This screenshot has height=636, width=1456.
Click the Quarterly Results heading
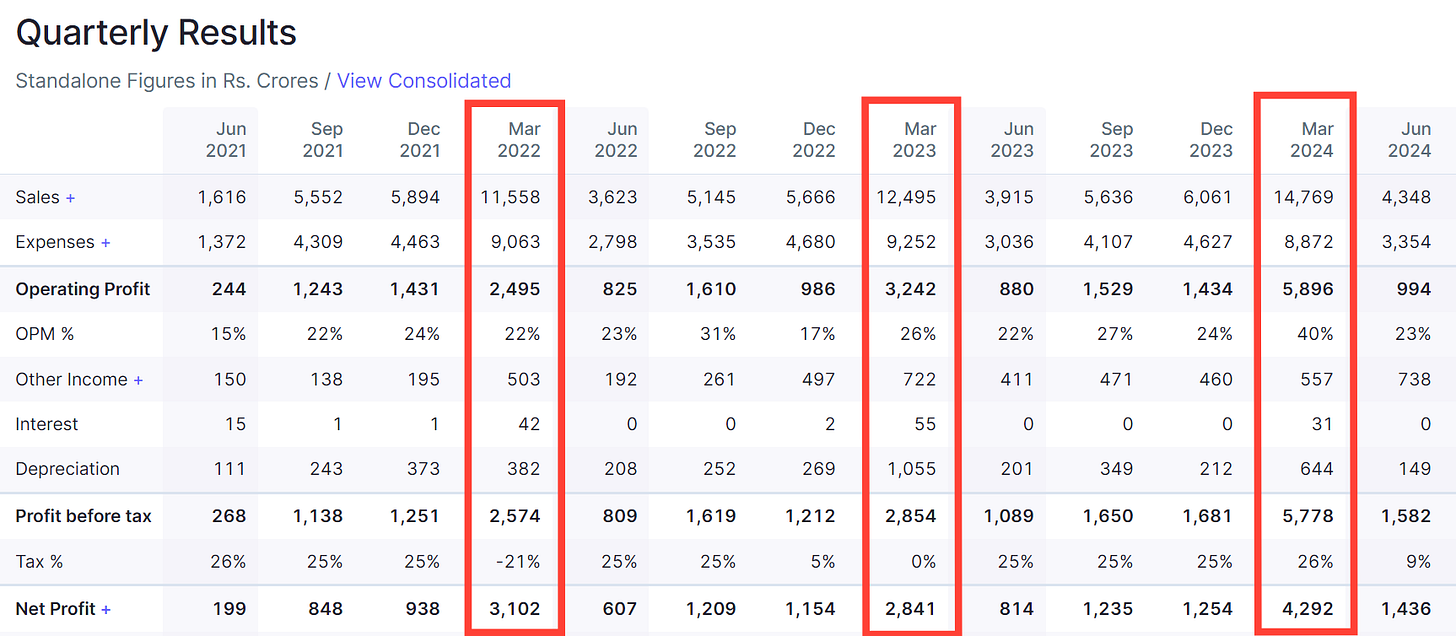(x=156, y=33)
